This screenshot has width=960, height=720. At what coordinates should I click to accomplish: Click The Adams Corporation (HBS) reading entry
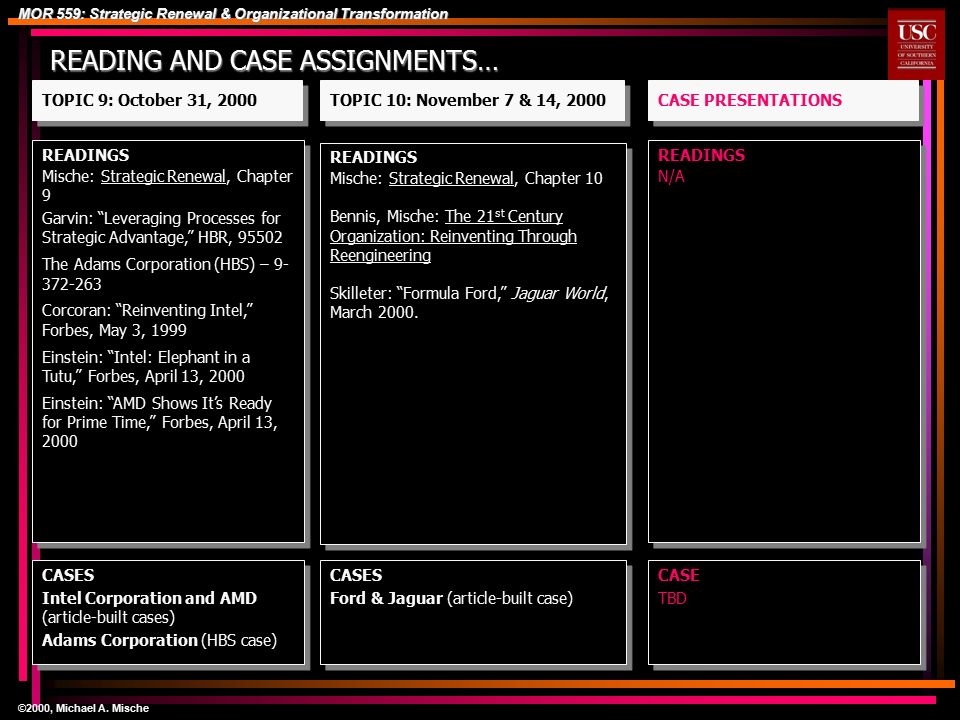(x=165, y=274)
